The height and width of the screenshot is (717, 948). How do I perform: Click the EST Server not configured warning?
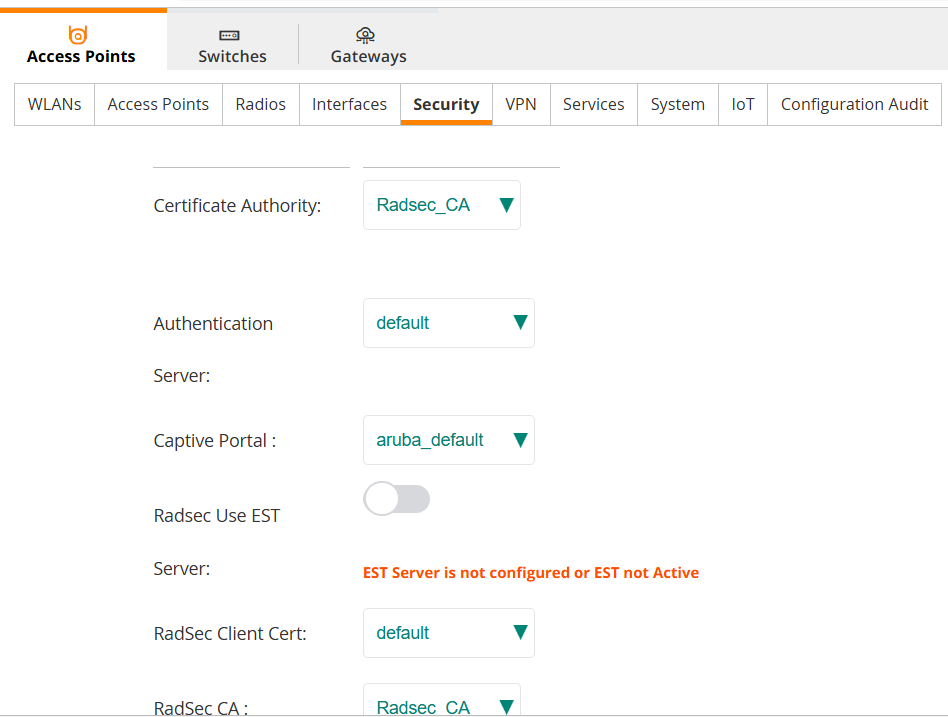coord(531,573)
